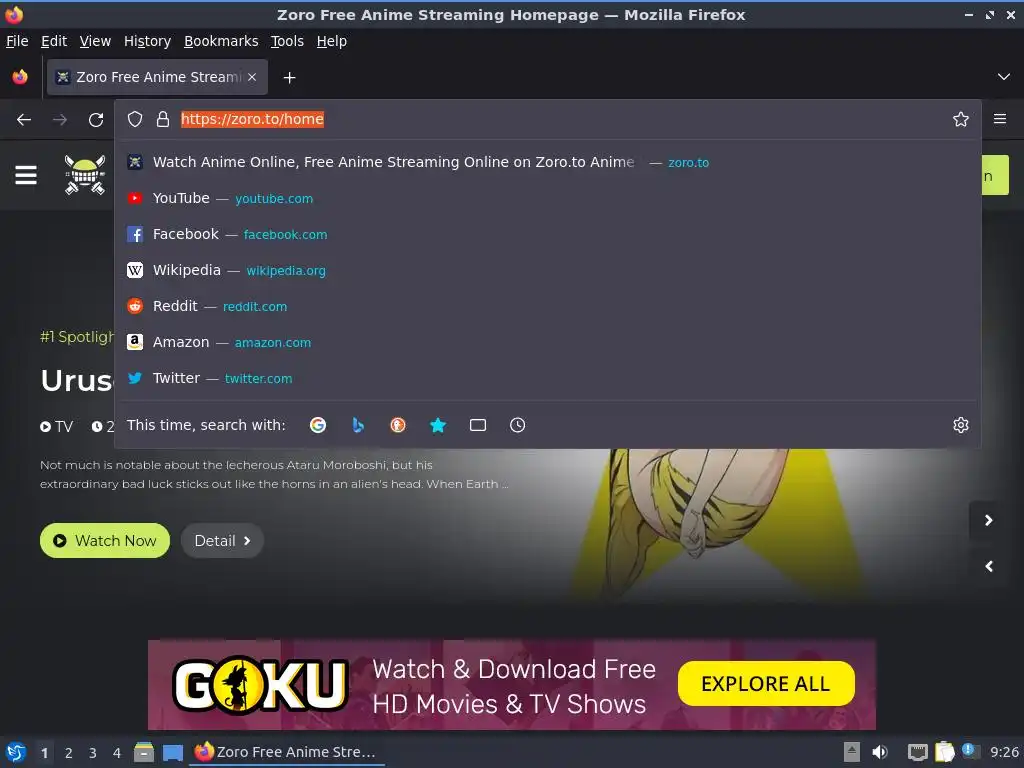Open the volume tray icon
The image size is (1024, 768).
pyautogui.click(x=880, y=752)
